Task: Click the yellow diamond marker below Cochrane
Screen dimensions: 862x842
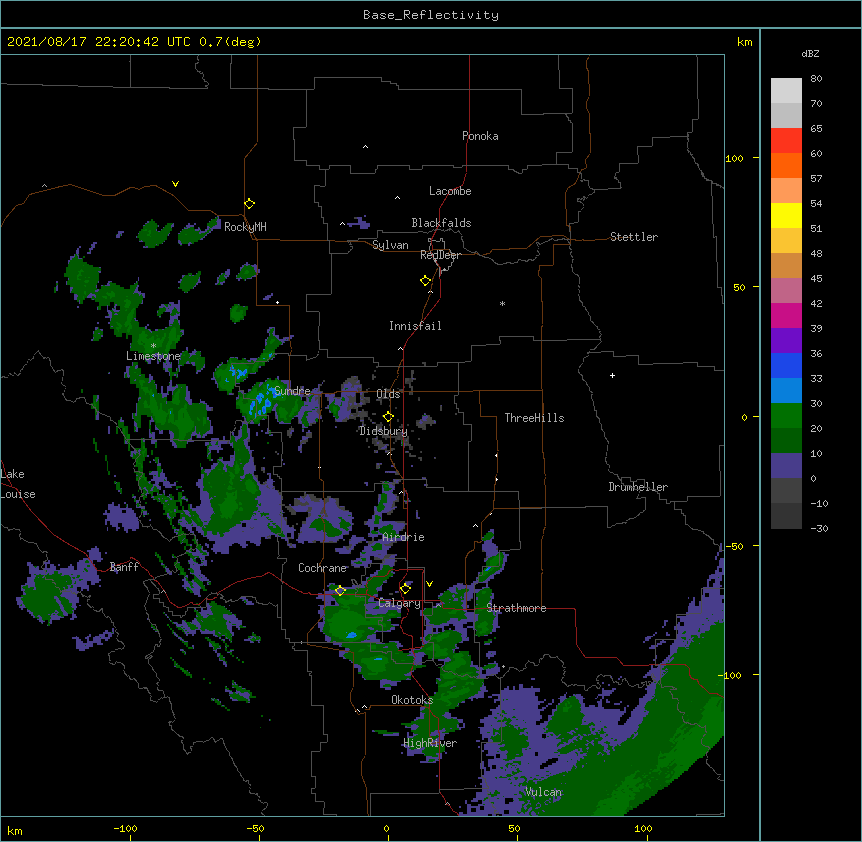Action: coord(340,591)
